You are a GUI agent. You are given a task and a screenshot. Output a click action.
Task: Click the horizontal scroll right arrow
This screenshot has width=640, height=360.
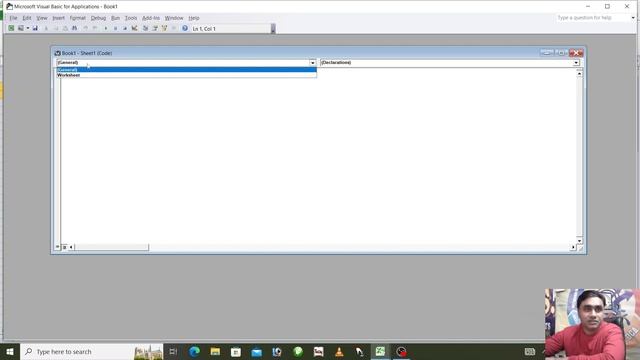click(573, 247)
